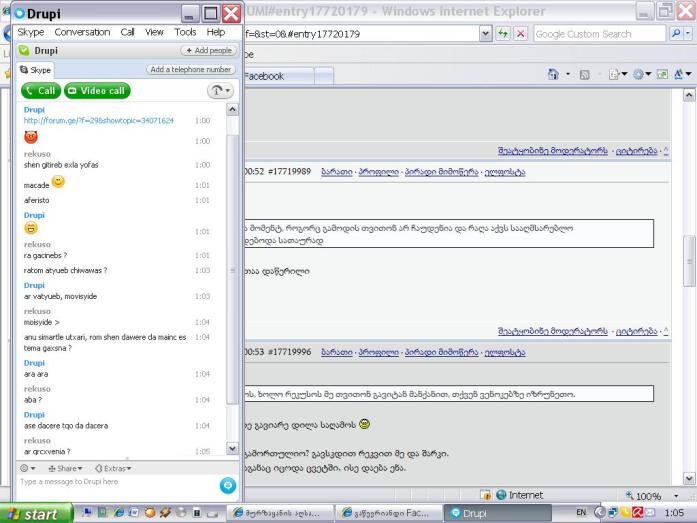Open the View menu in Skype
This screenshot has width=697, height=523.
(x=154, y=32)
